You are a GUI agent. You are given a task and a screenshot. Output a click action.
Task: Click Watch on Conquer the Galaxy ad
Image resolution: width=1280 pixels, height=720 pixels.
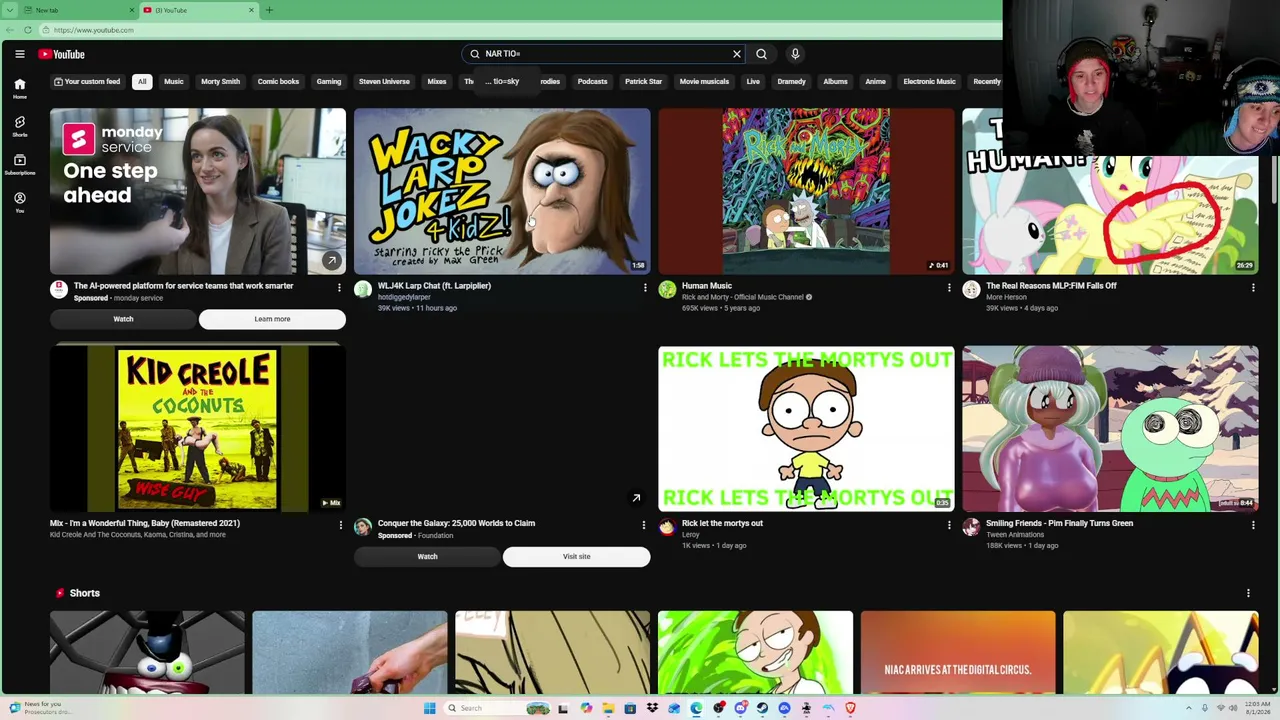point(427,557)
